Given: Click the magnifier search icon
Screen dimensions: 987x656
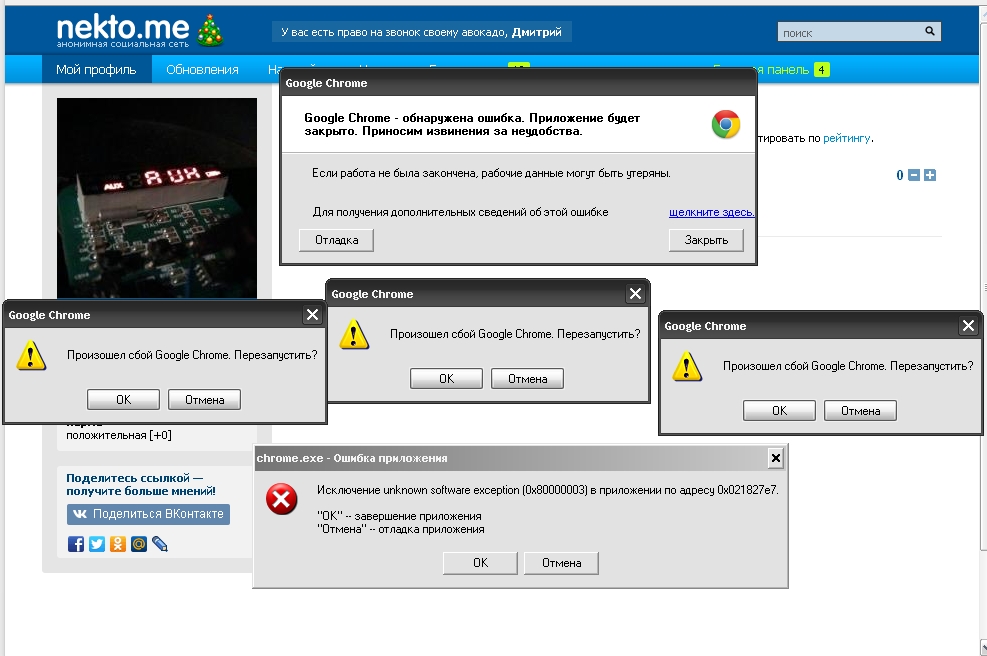Looking at the screenshot, I should [930, 31].
